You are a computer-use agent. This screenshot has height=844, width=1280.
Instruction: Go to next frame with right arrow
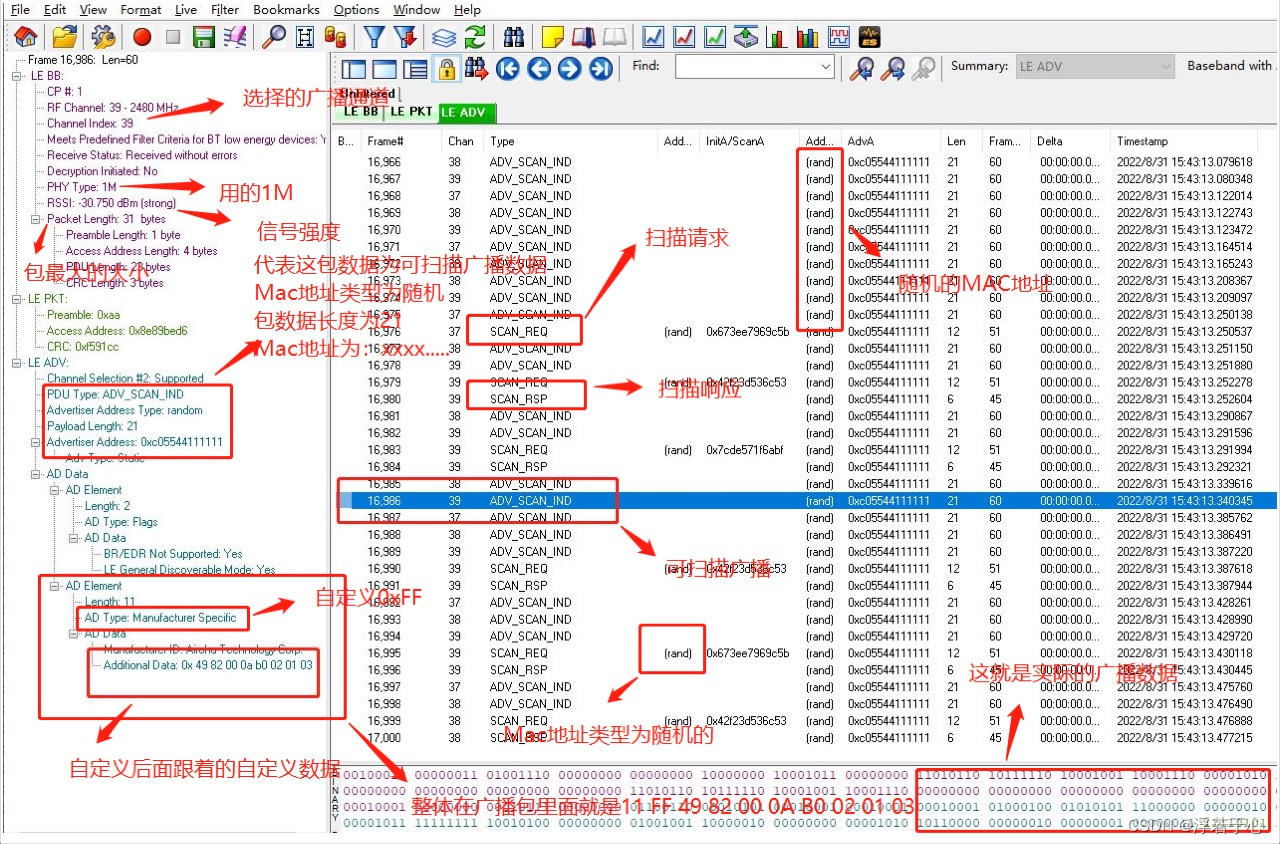pos(570,68)
